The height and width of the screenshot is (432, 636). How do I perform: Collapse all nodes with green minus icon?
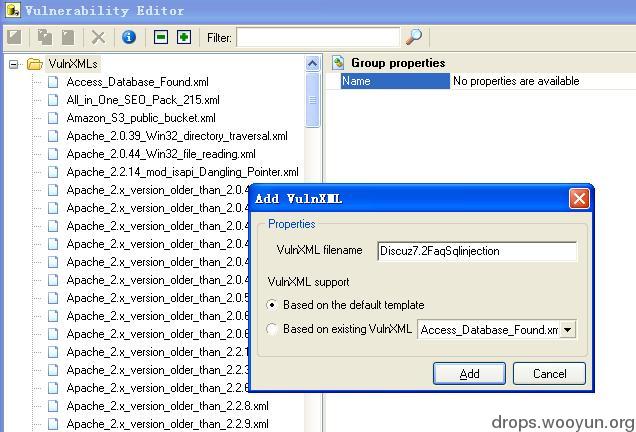(x=161, y=37)
